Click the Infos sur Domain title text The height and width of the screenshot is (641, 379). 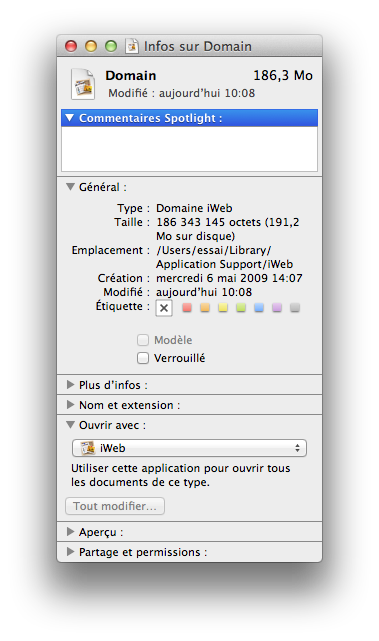tap(198, 47)
